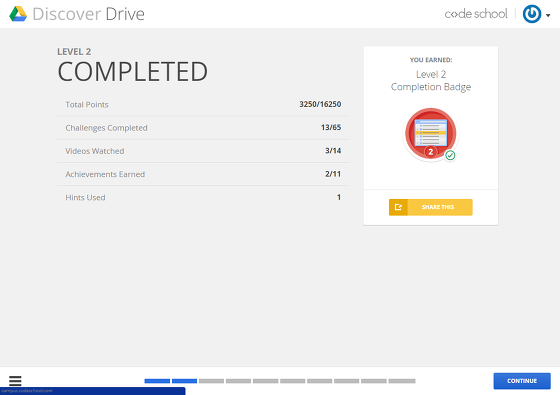Image resolution: width=560 pixels, height=395 pixels.
Task: Click the green checkmark on the badge
Action: (450, 155)
